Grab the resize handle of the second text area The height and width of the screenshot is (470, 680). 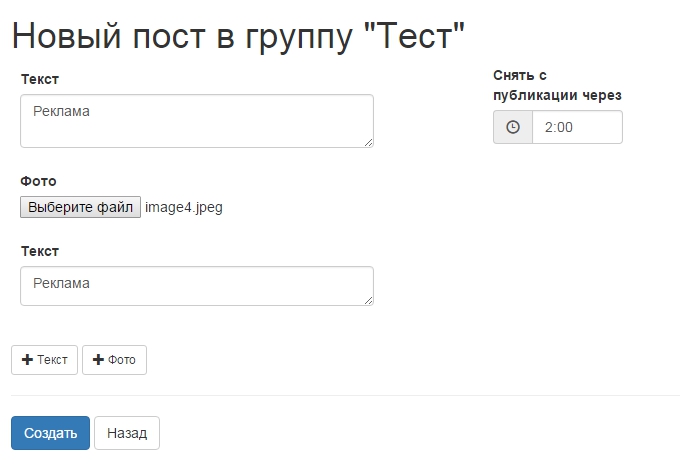368,300
